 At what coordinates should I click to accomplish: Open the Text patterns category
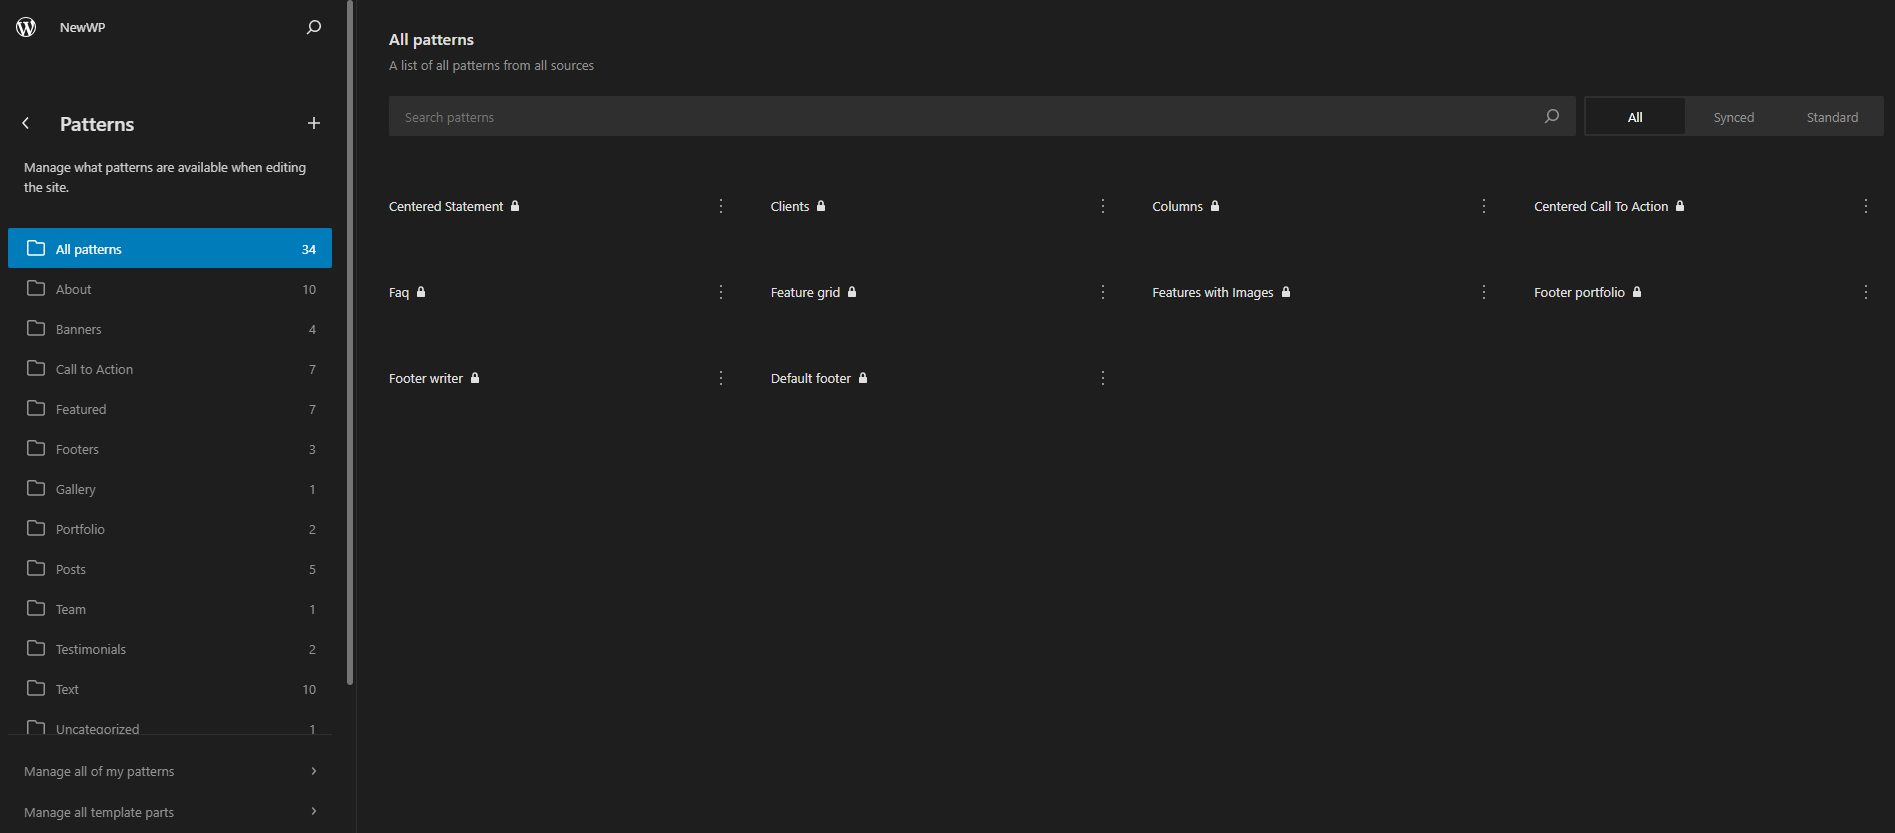[170, 689]
